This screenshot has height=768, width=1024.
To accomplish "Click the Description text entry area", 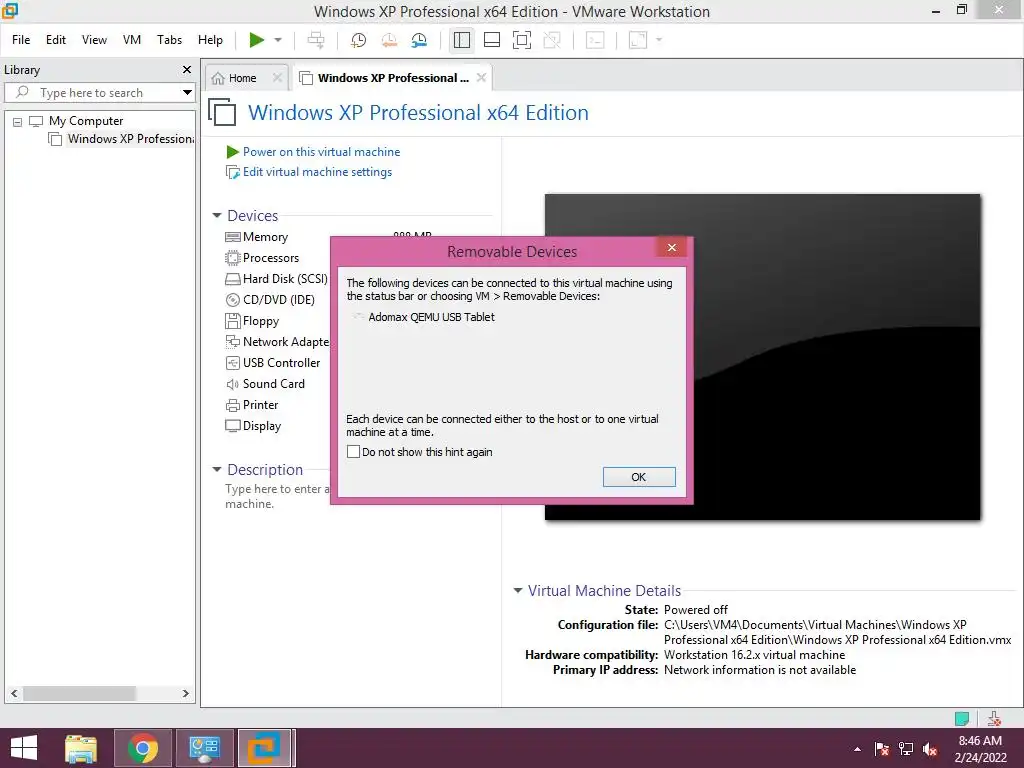I will click(278, 496).
